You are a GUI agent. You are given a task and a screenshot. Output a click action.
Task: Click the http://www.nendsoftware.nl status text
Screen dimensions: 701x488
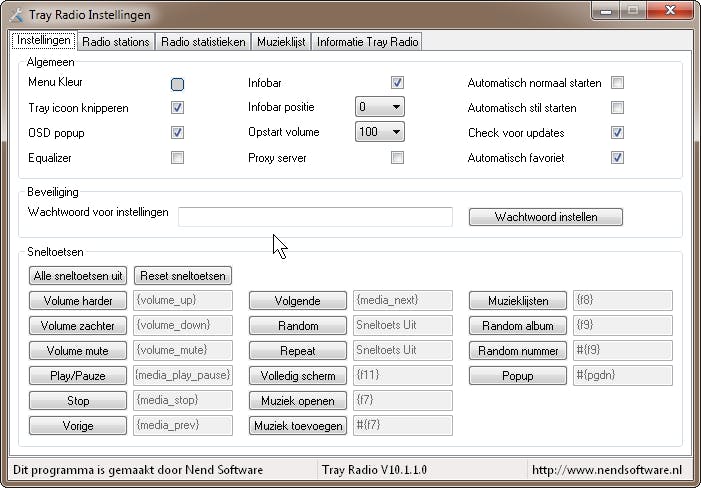607,470
